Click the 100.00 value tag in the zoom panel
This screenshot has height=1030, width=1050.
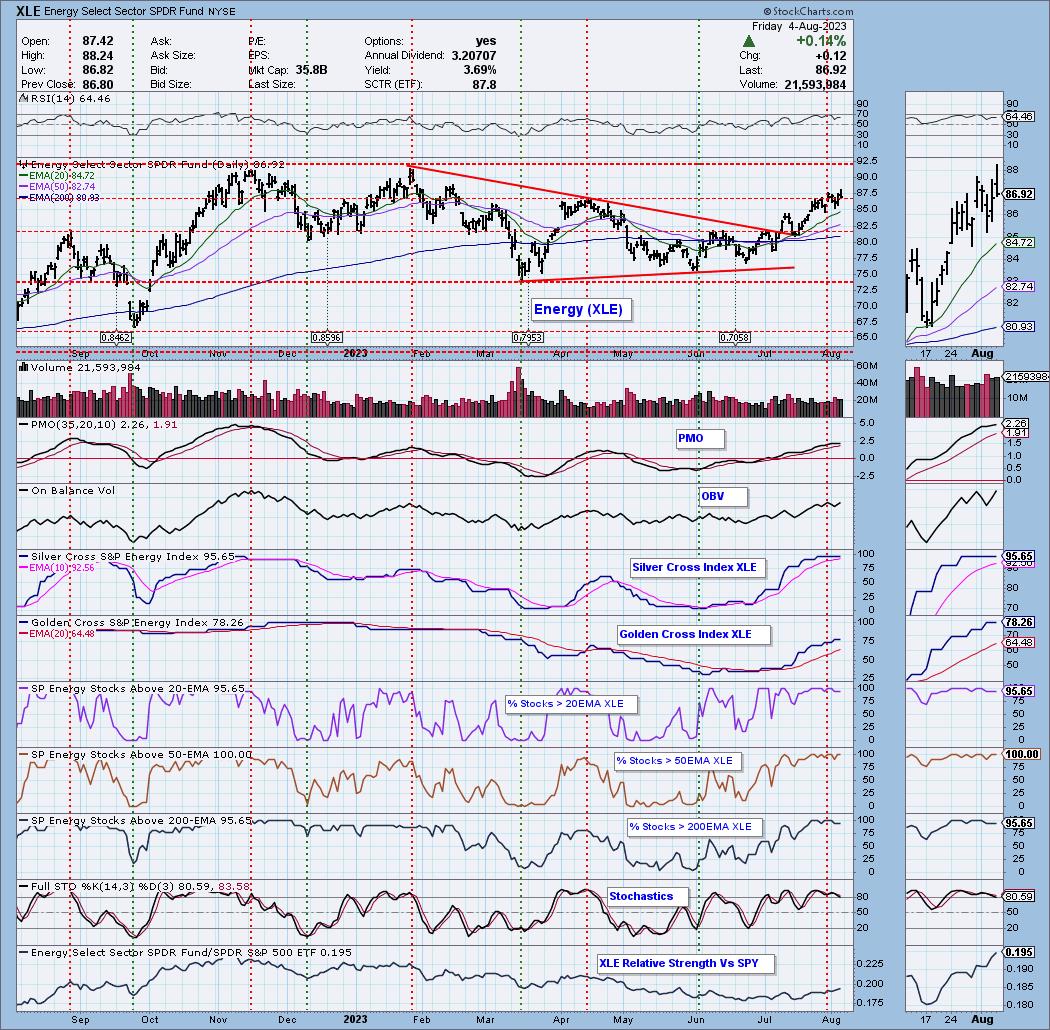(1022, 754)
